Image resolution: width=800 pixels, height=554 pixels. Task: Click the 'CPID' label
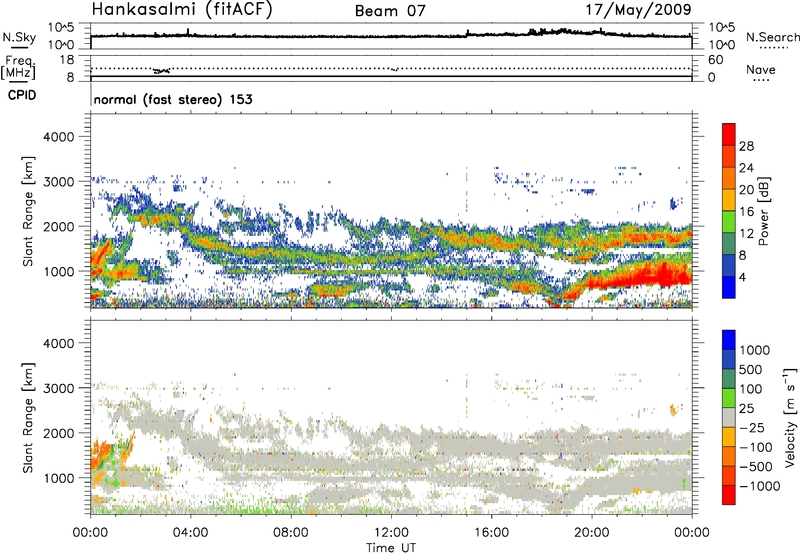[x=22, y=95]
